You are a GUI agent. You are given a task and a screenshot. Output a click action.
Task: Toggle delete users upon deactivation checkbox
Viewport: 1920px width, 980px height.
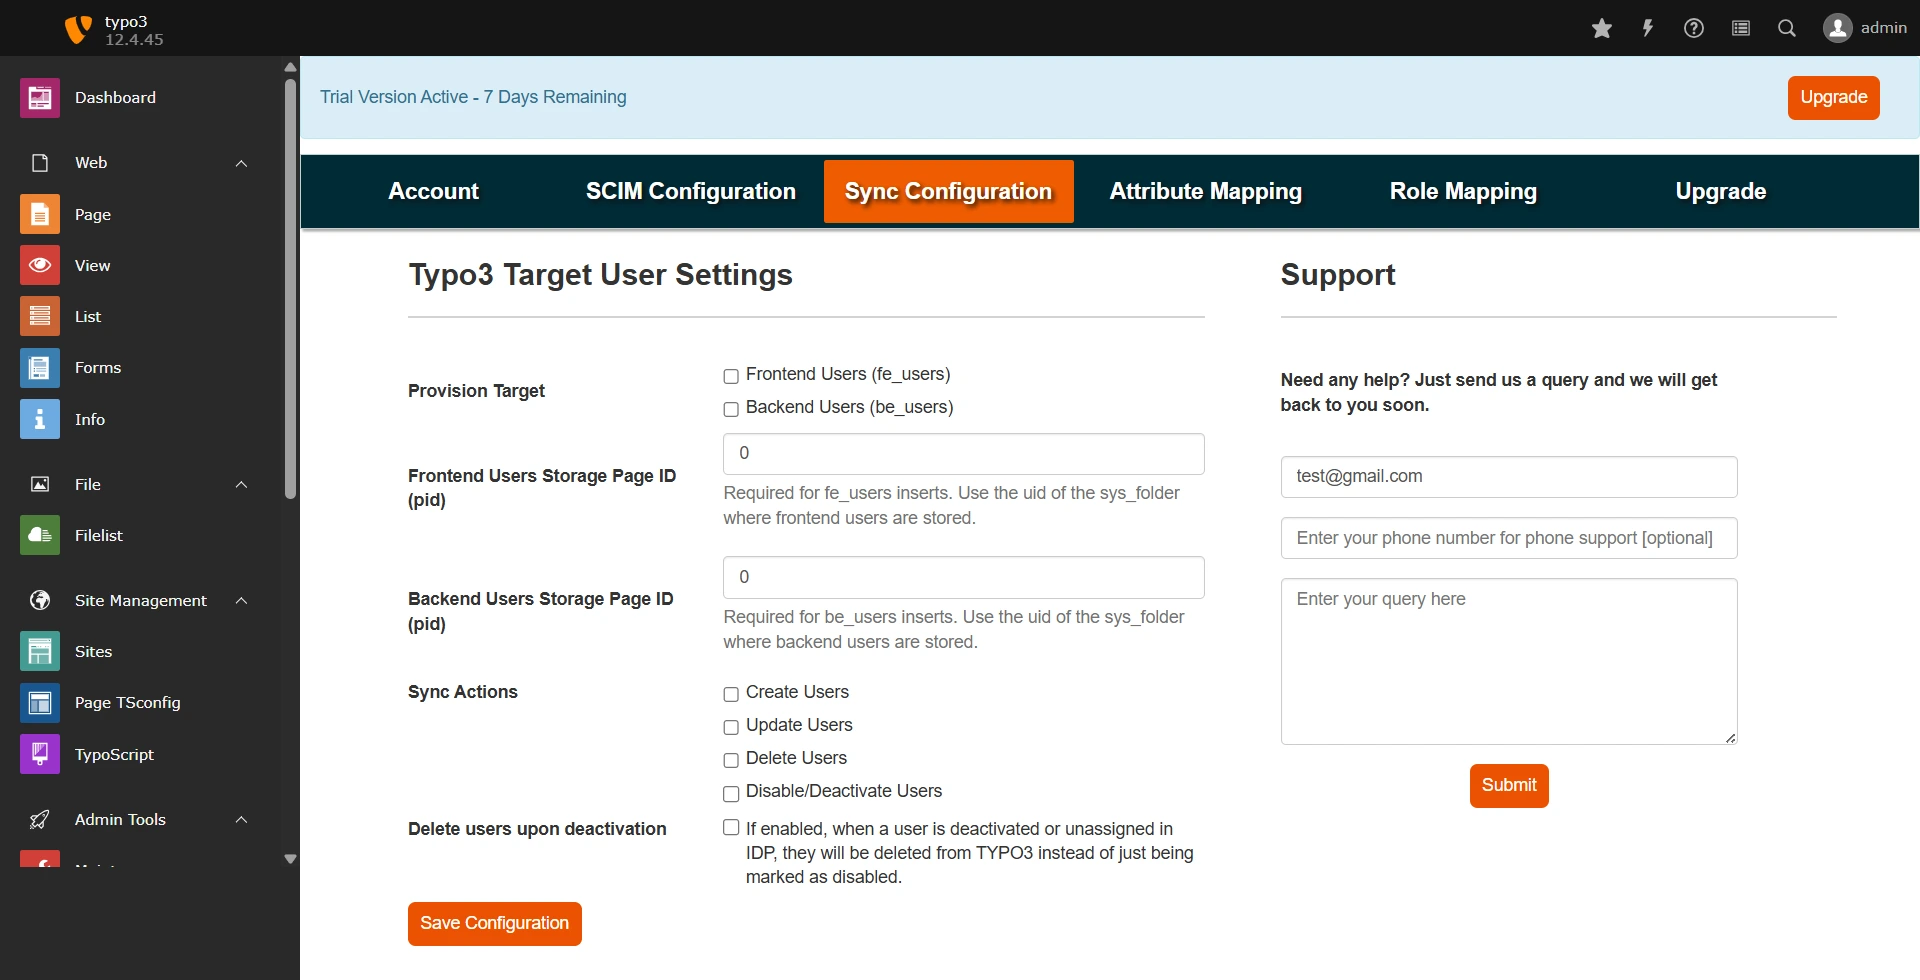click(731, 827)
